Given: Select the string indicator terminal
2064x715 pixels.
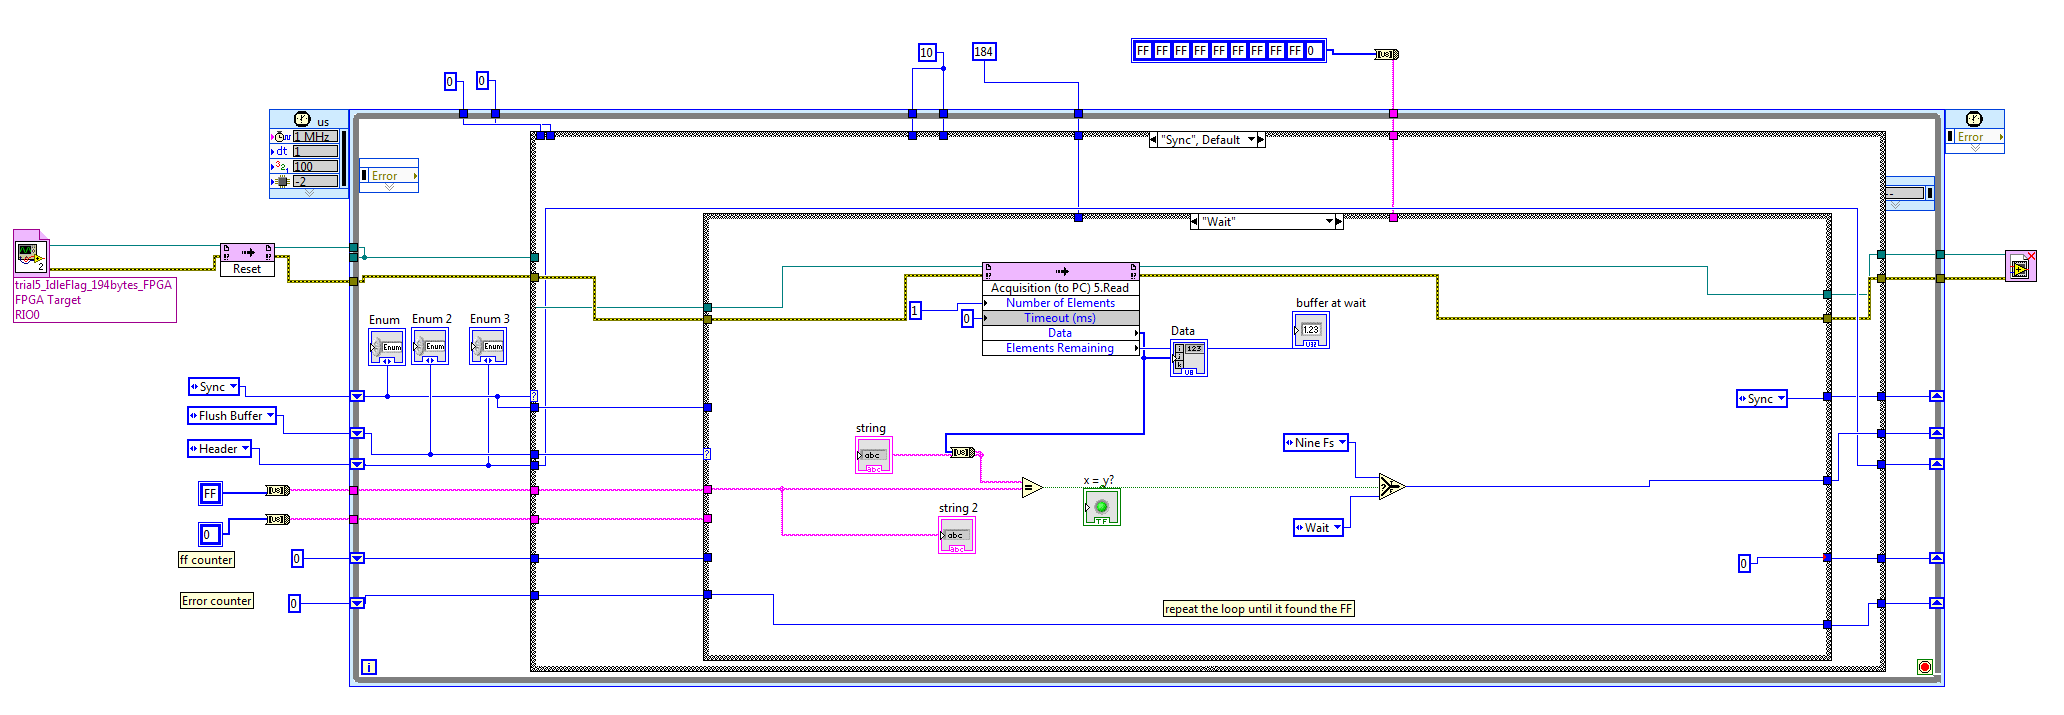Looking at the screenshot, I should 873,455.
